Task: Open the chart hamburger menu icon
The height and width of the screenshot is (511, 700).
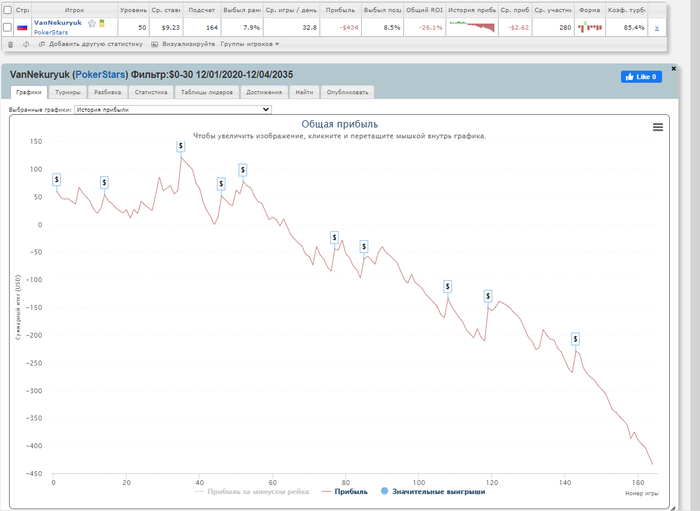Action: coord(658,127)
